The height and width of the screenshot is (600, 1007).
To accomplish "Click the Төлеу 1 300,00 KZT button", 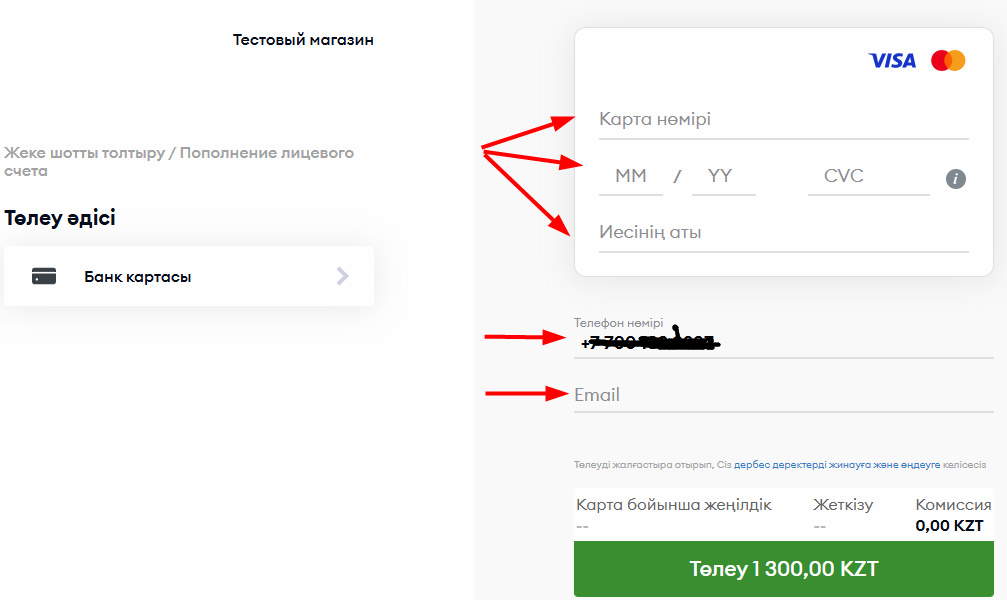I will tap(784, 569).
